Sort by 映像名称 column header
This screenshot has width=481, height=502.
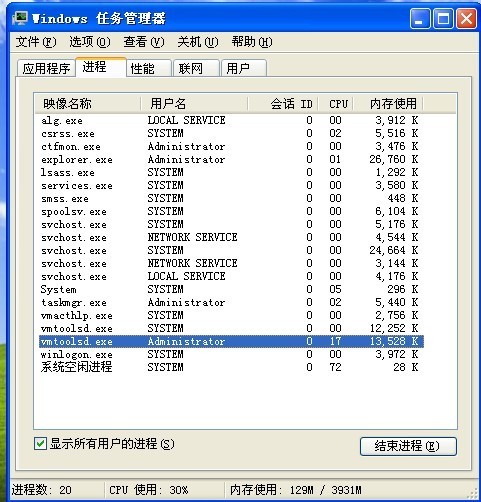tap(87, 104)
